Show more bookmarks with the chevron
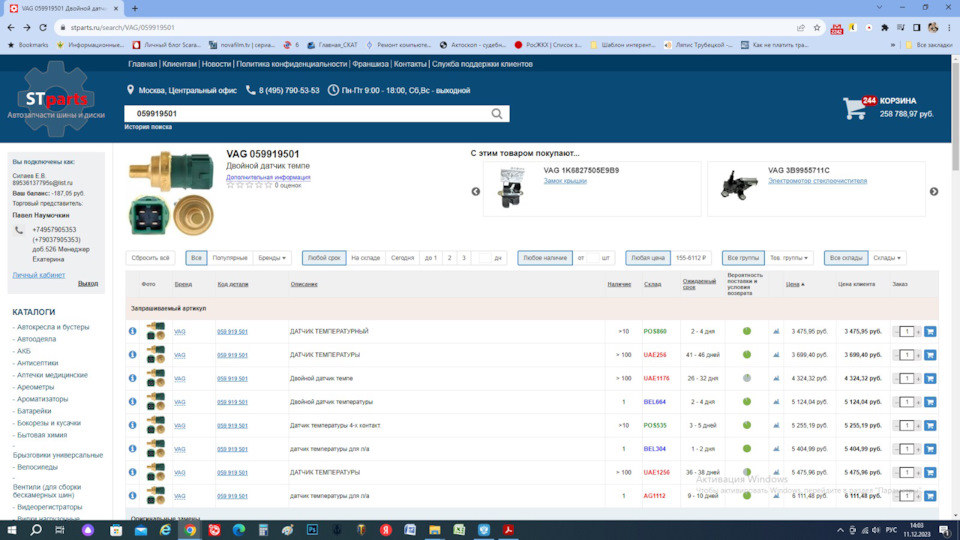 pyautogui.click(x=893, y=45)
